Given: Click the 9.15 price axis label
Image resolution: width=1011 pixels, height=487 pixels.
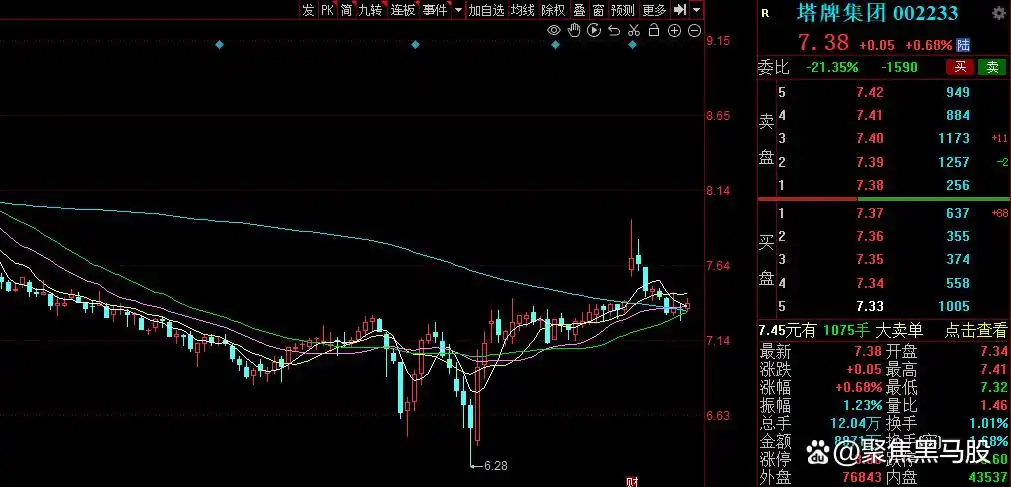Looking at the screenshot, I should click(718, 41).
